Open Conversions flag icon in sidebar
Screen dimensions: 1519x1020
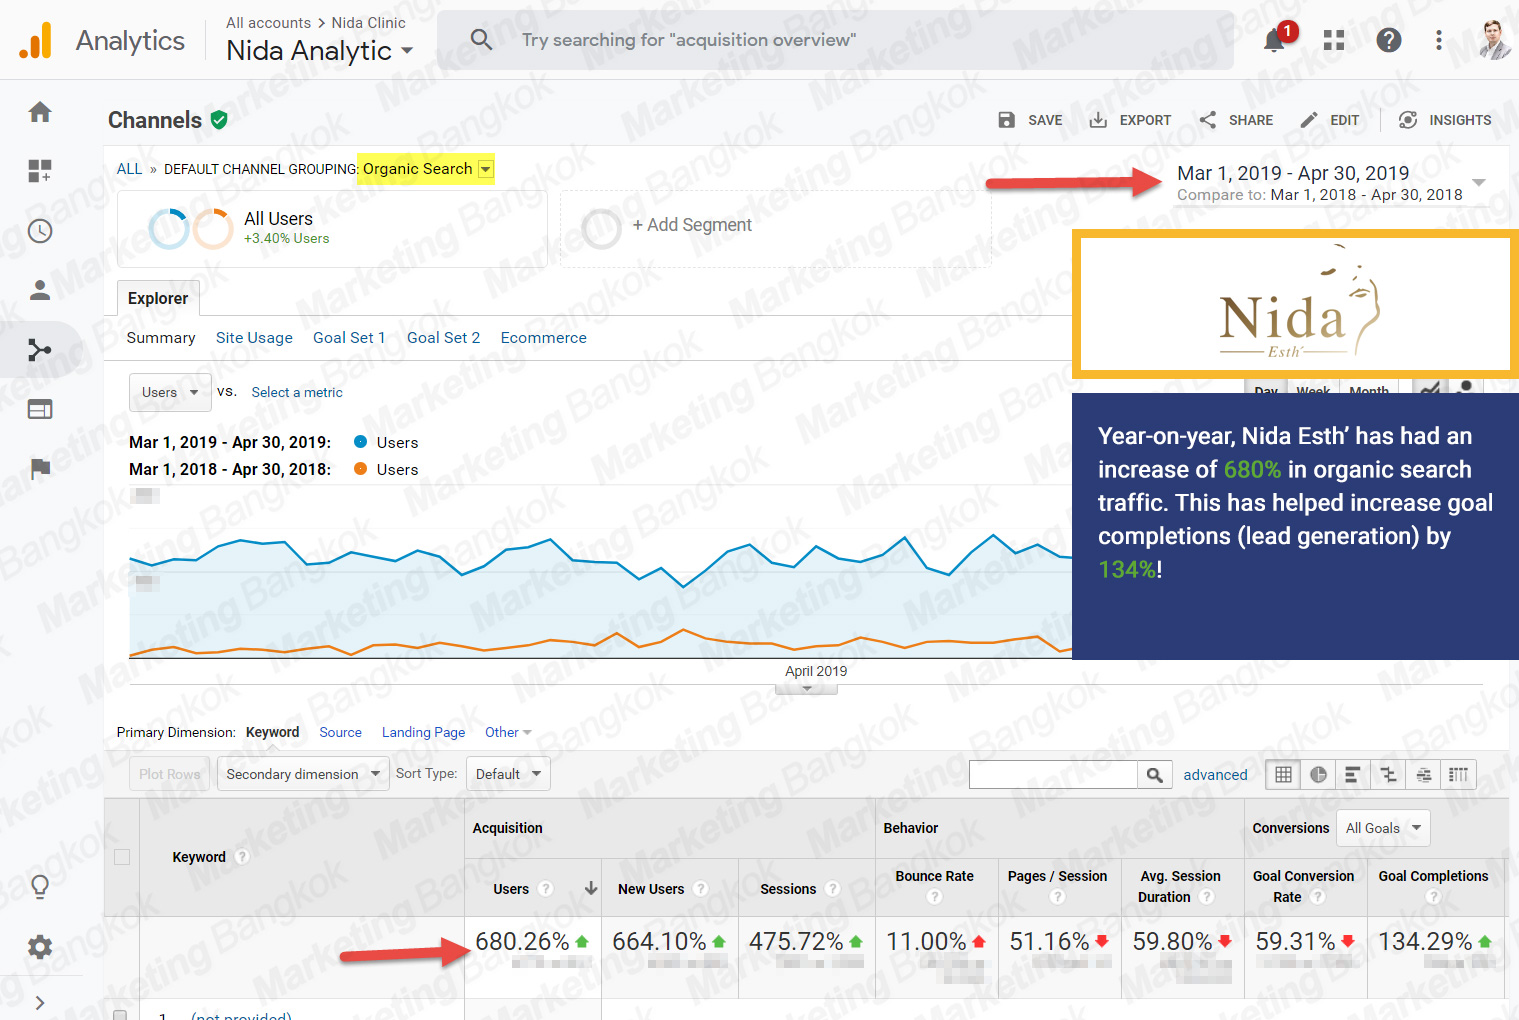(x=40, y=468)
